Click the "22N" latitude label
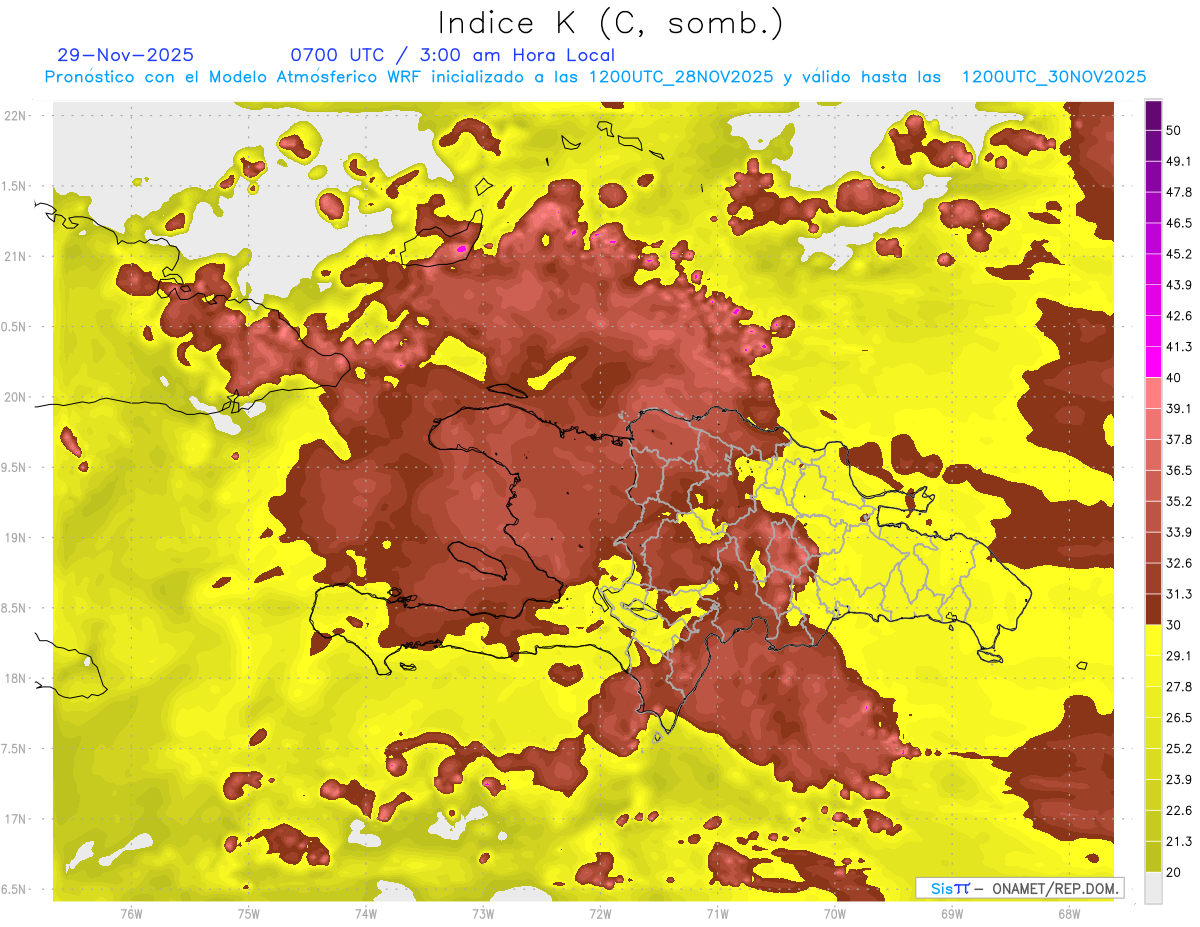This screenshot has height=927, width=1200. 15,115
